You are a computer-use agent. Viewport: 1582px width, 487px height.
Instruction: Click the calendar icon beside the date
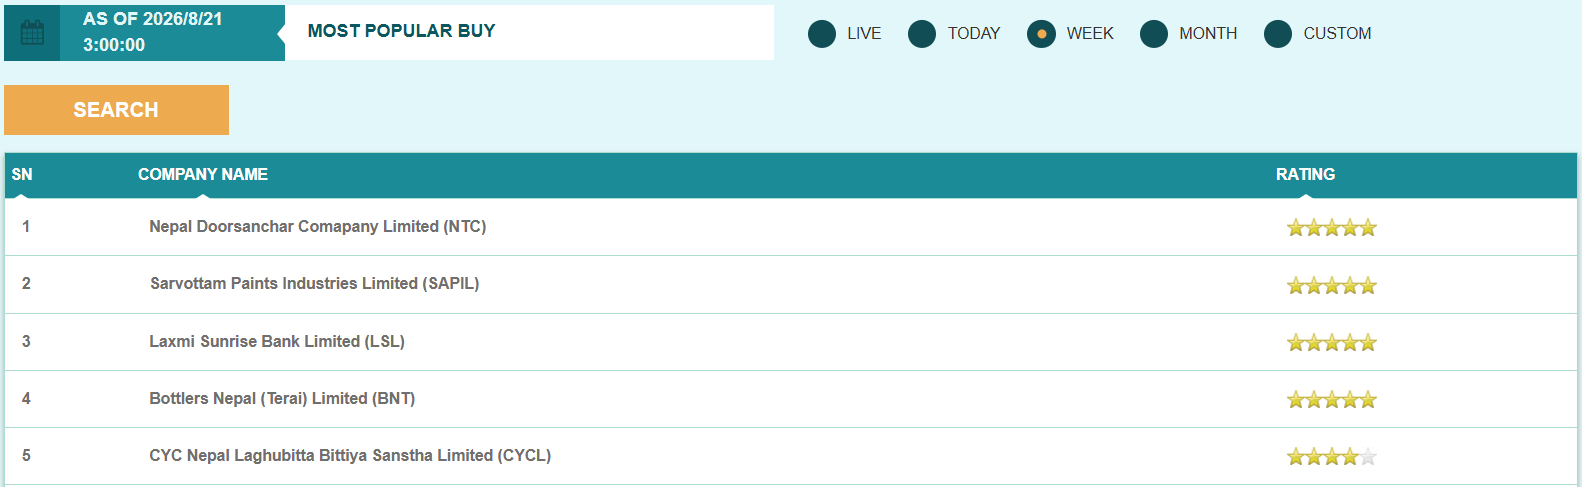tap(32, 33)
